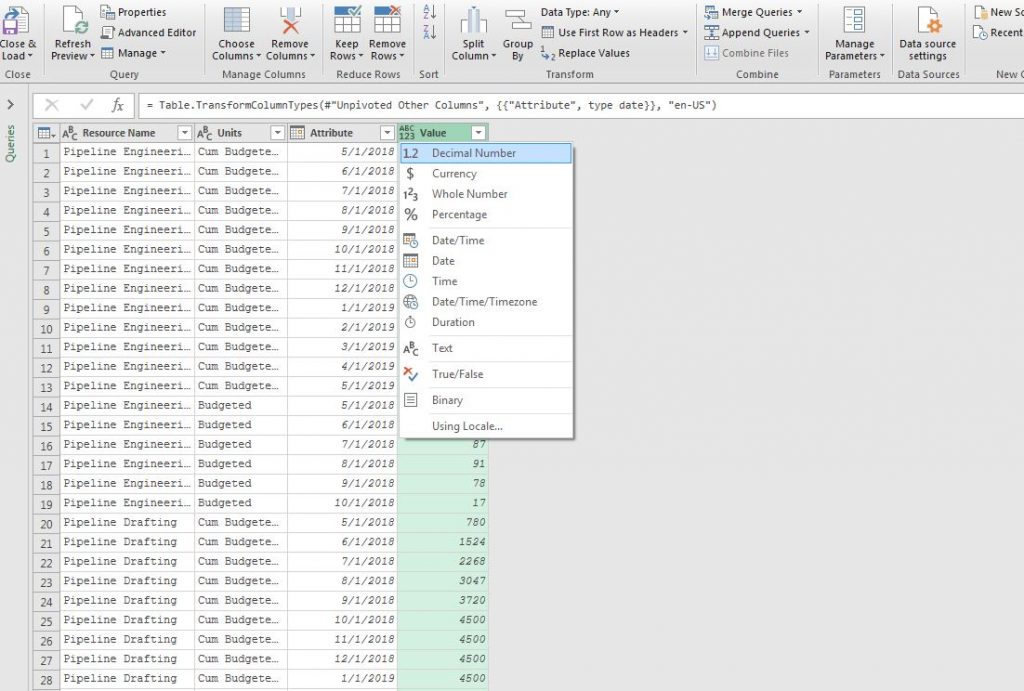
Task: Choose Currency from the data type menu
Action: 460,173
